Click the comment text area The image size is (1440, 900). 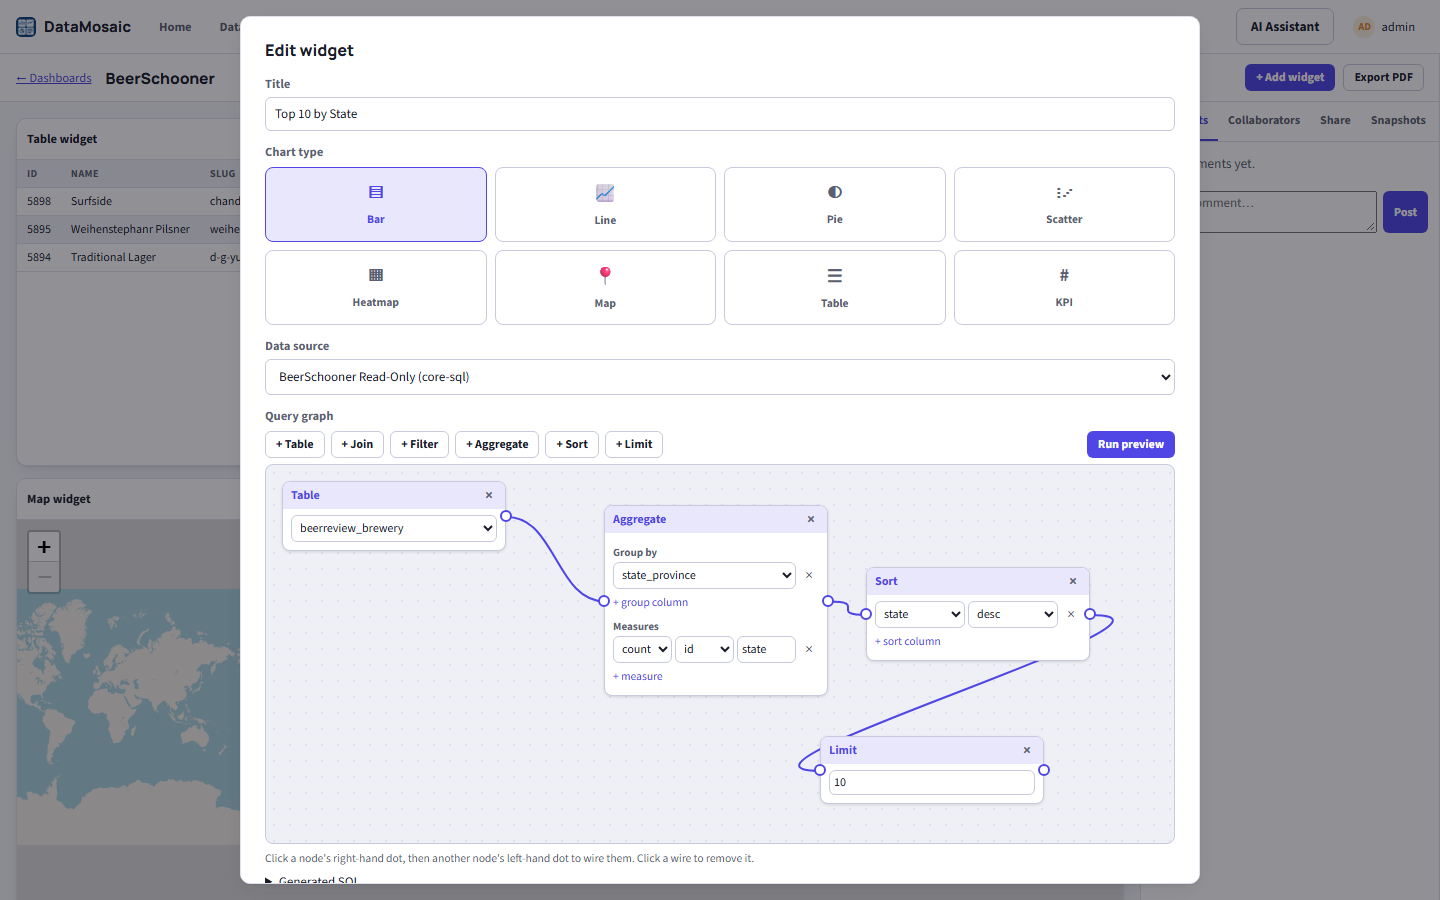point(1288,212)
